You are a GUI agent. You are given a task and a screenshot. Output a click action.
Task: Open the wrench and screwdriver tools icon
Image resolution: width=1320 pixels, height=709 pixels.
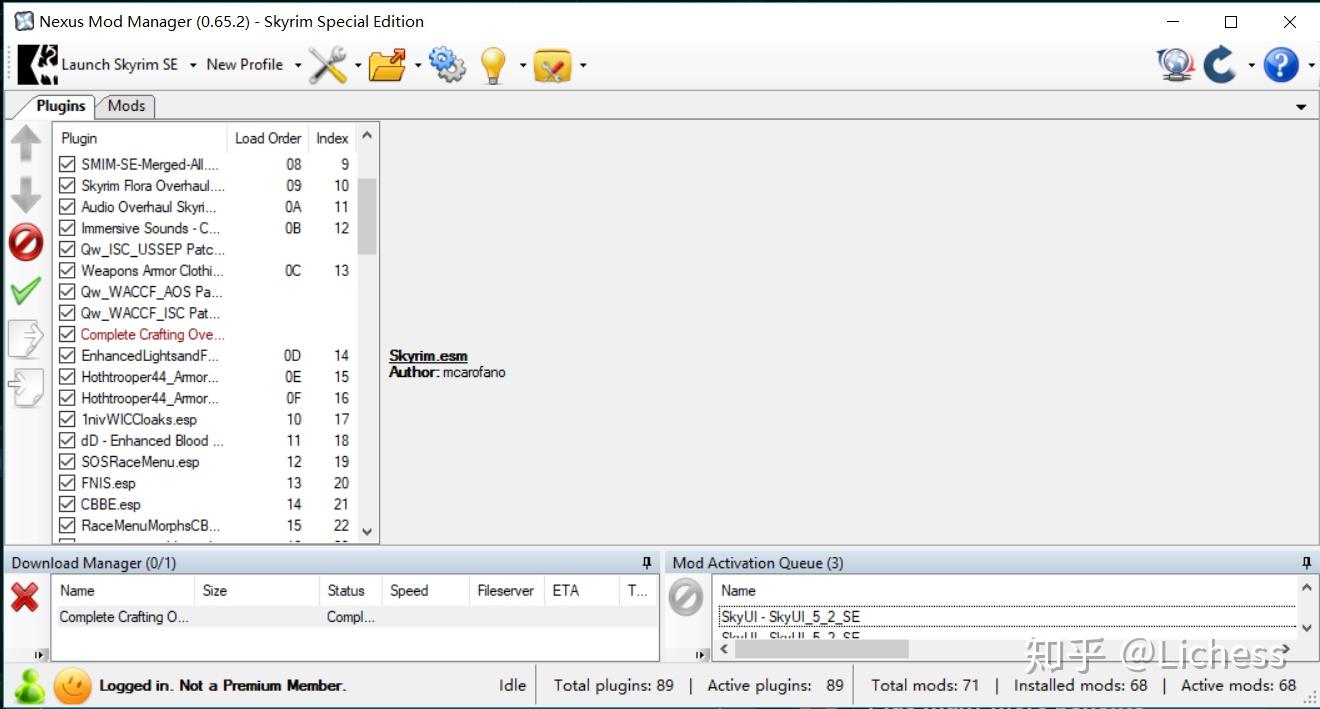(327, 65)
